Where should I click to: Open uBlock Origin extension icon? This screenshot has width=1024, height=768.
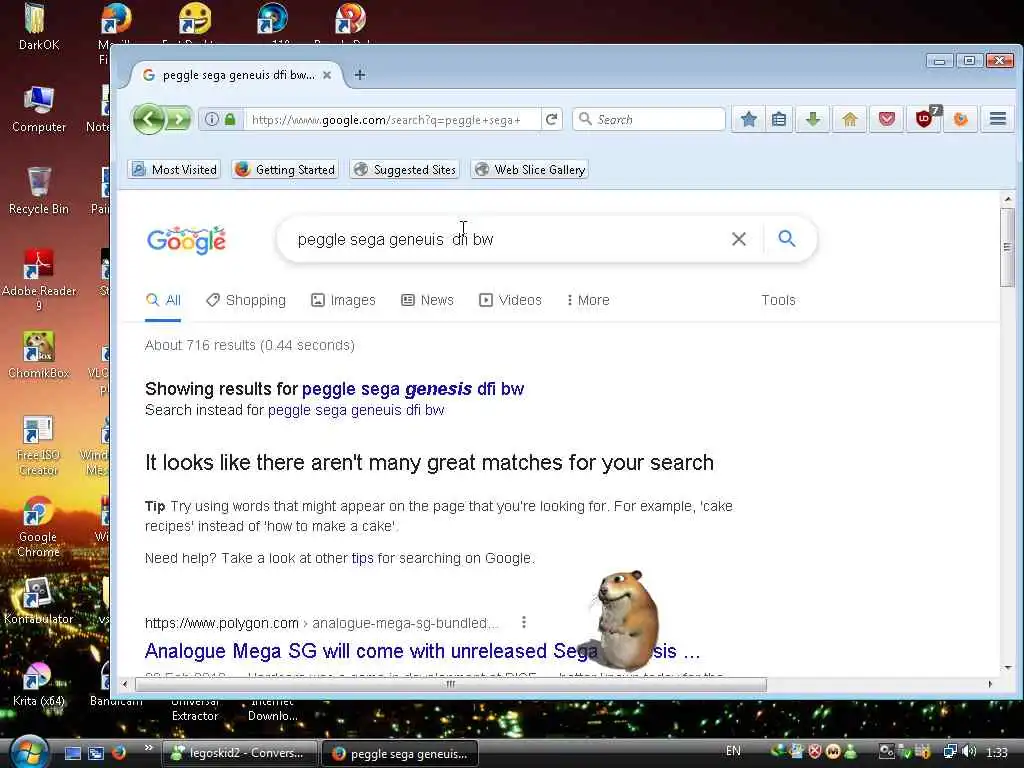pos(924,120)
